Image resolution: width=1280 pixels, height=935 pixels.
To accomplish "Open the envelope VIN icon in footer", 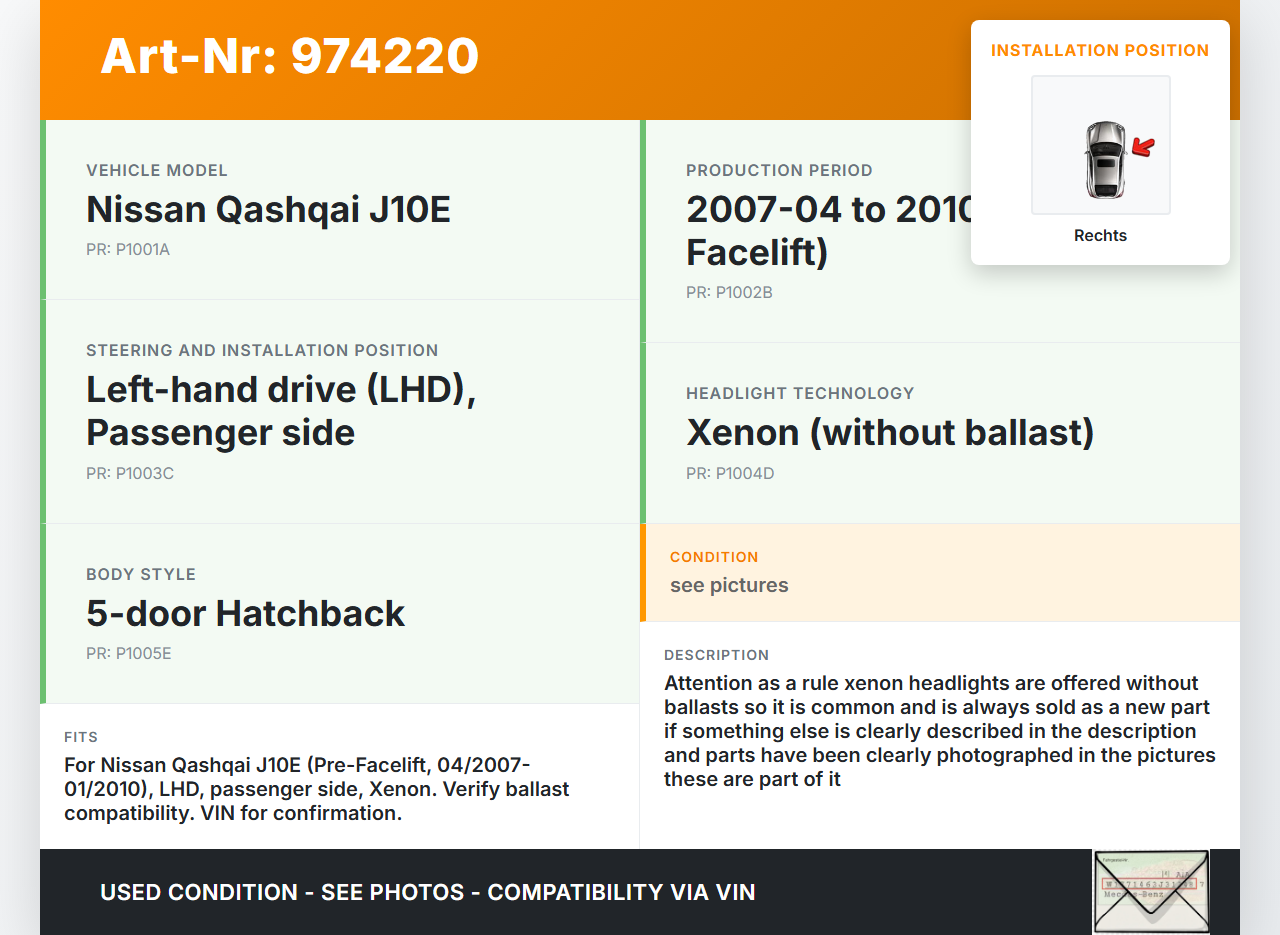I will (x=1150, y=890).
